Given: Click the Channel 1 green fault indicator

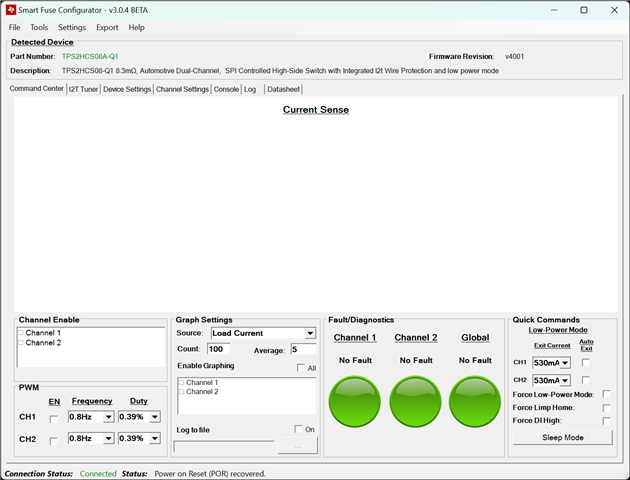Looking at the screenshot, I should (x=355, y=401).
